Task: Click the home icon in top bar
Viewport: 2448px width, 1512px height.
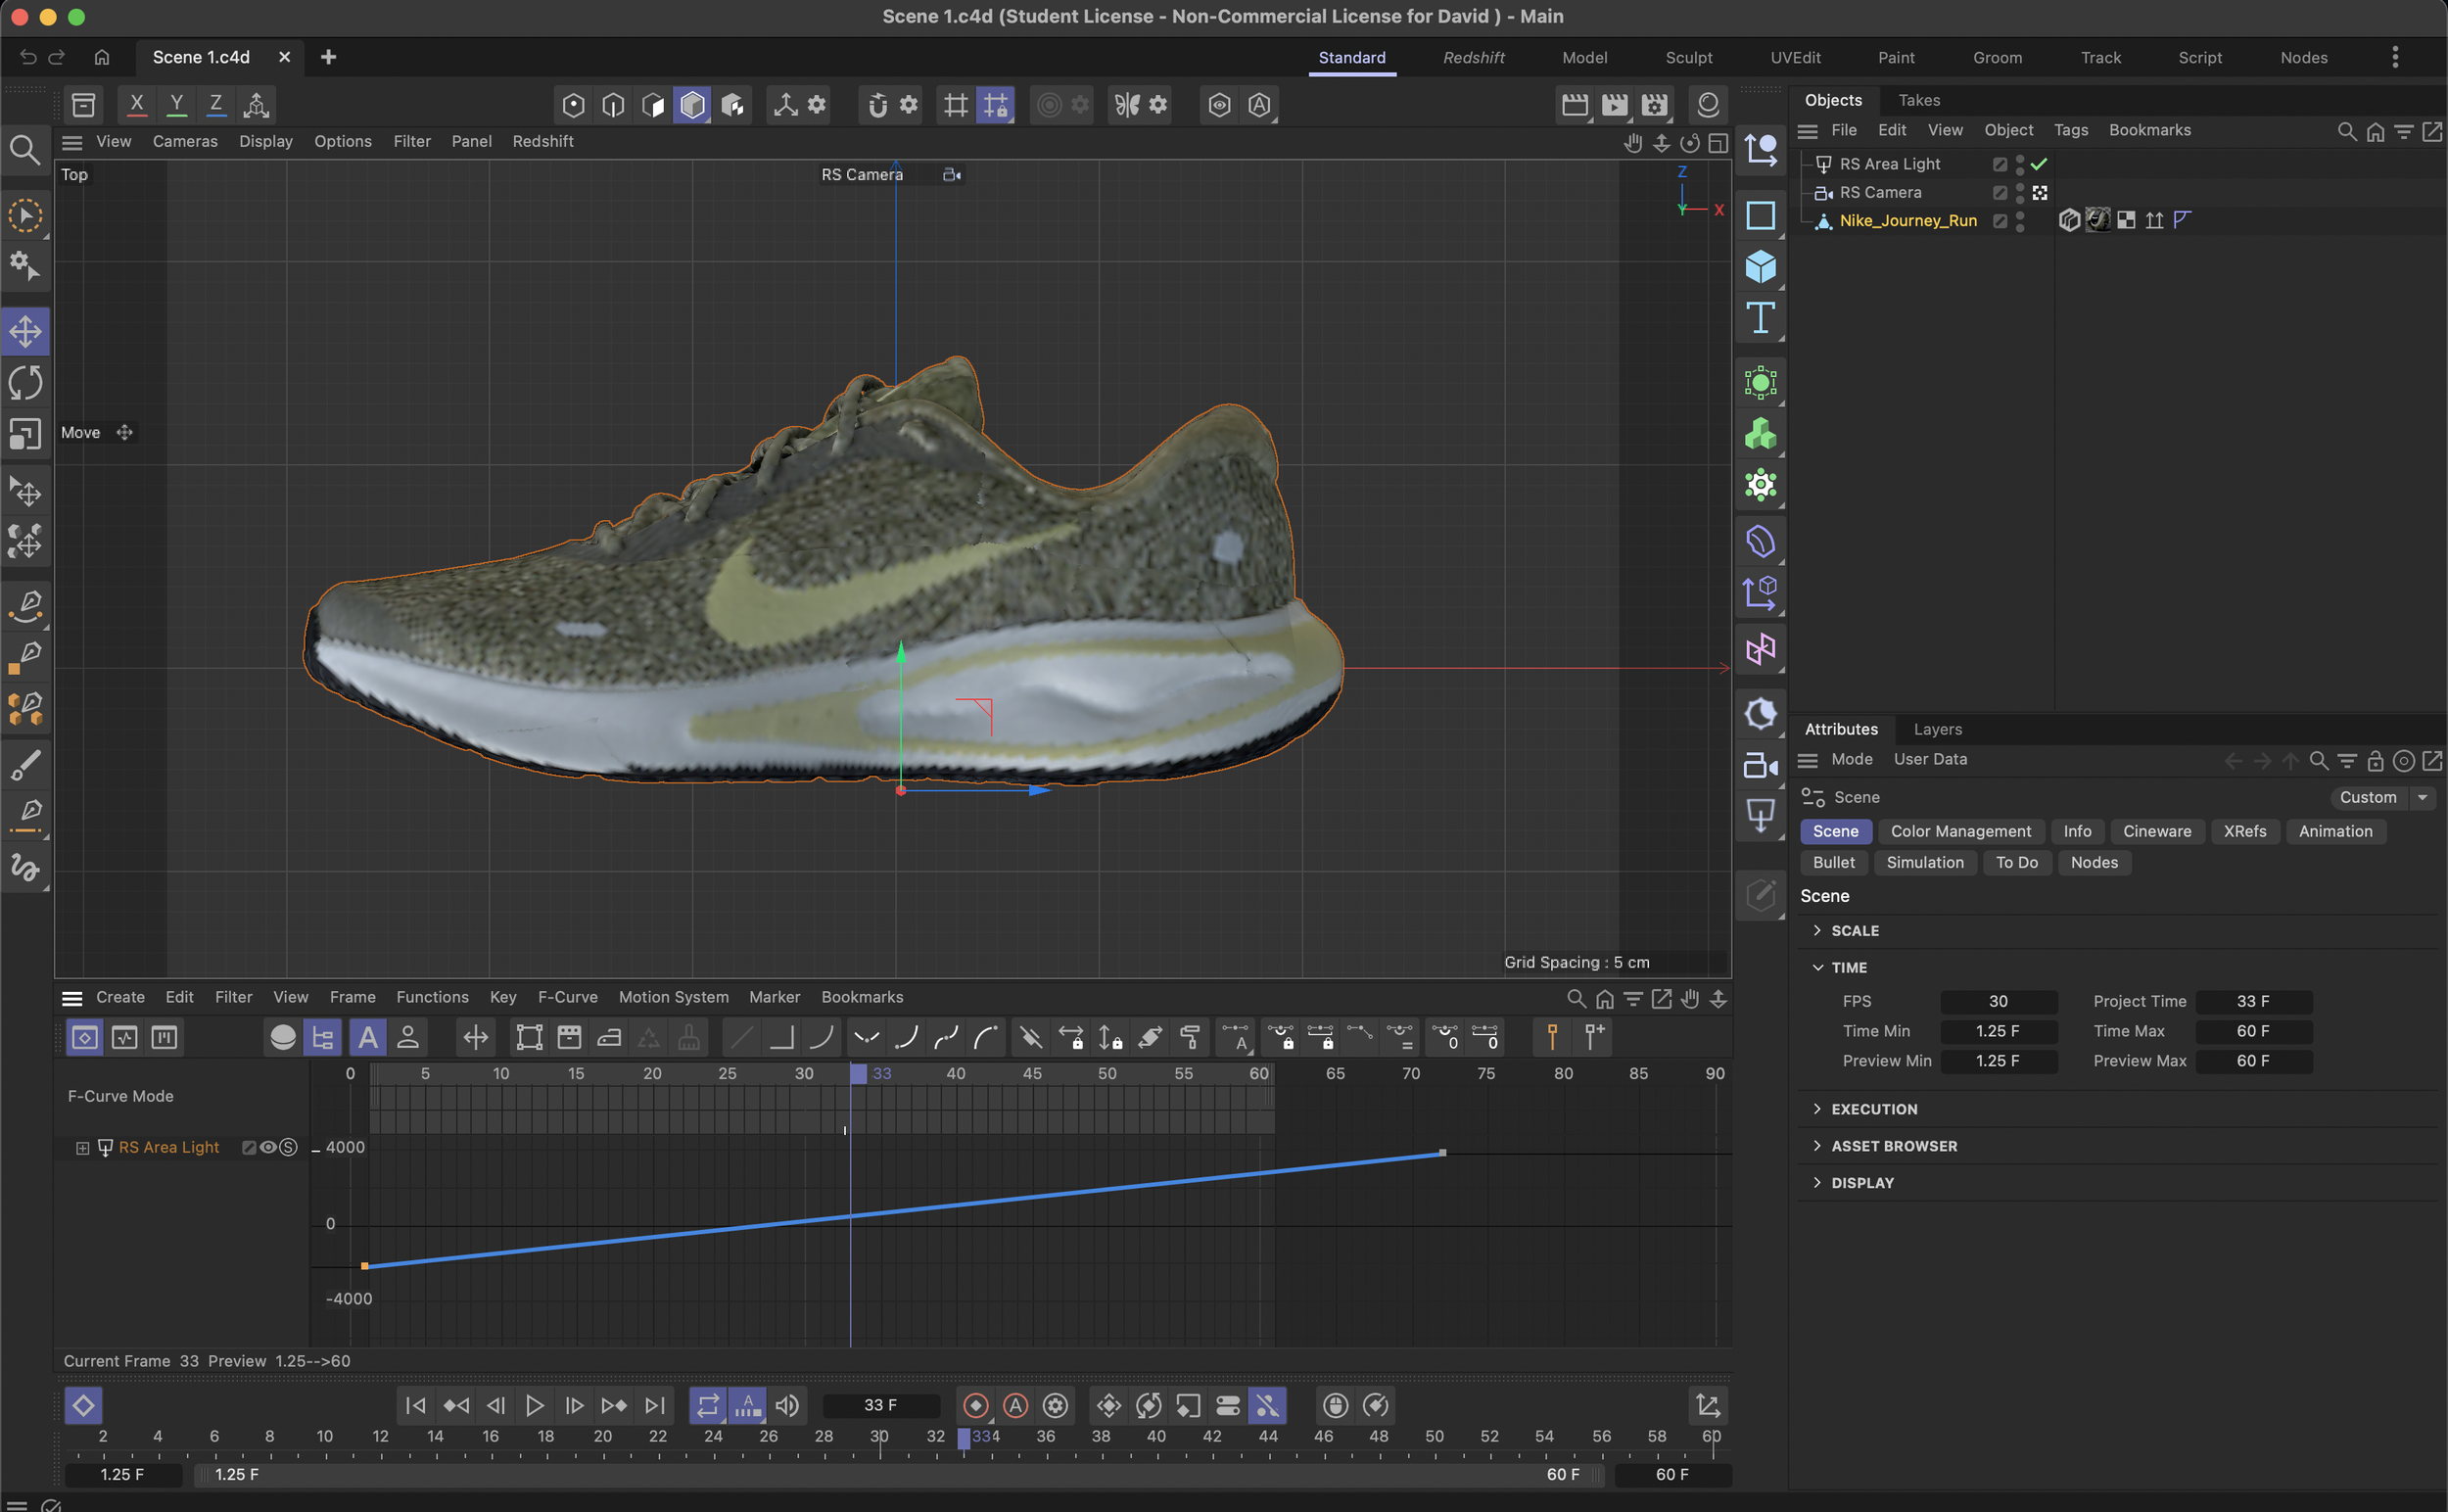Action: 102,57
